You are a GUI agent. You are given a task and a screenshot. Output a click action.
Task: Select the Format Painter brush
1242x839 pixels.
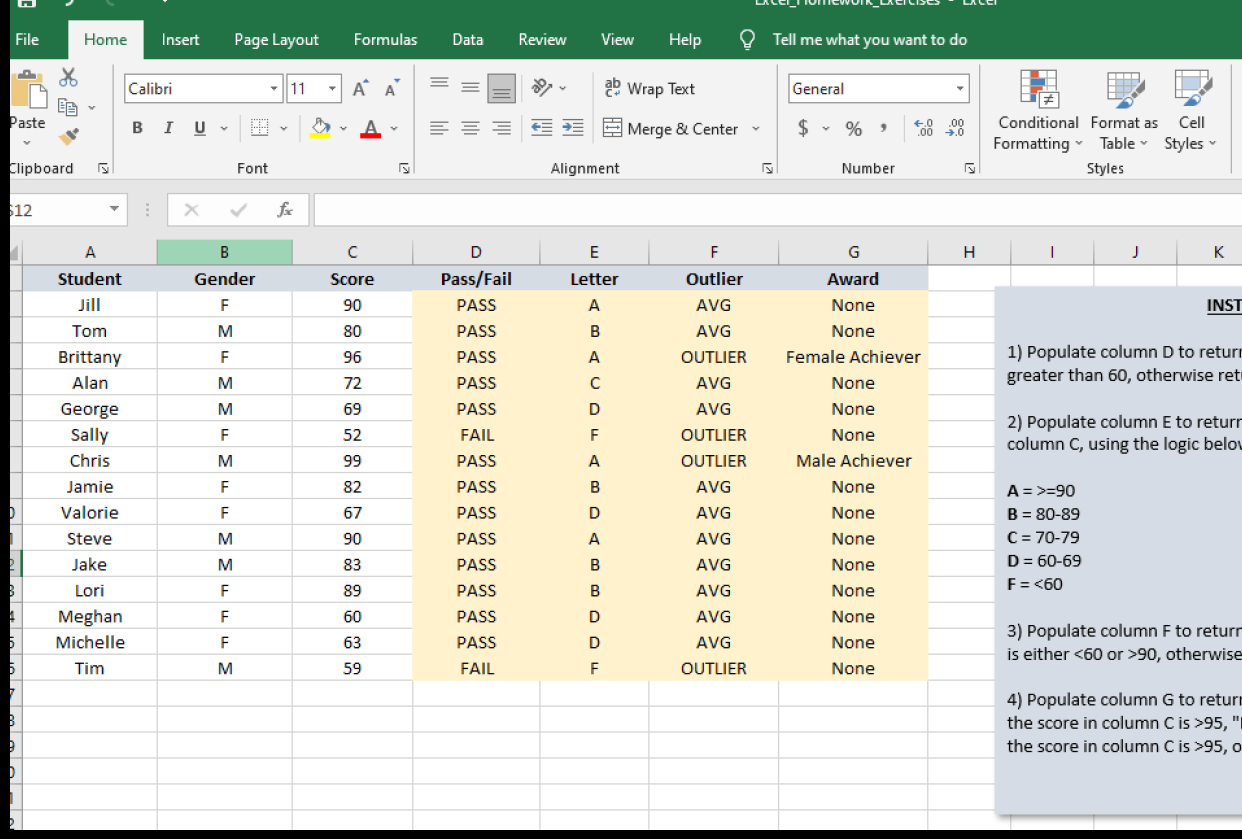click(68, 136)
